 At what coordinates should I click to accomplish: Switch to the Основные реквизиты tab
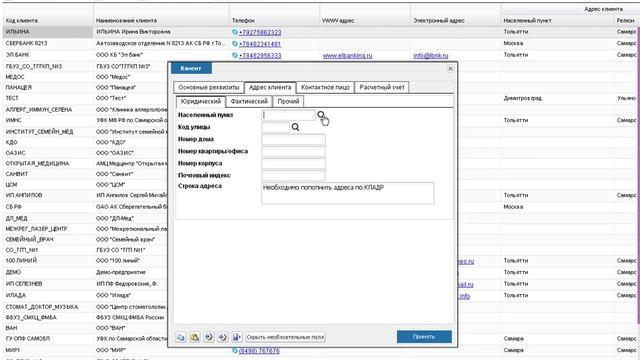coord(209,87)
